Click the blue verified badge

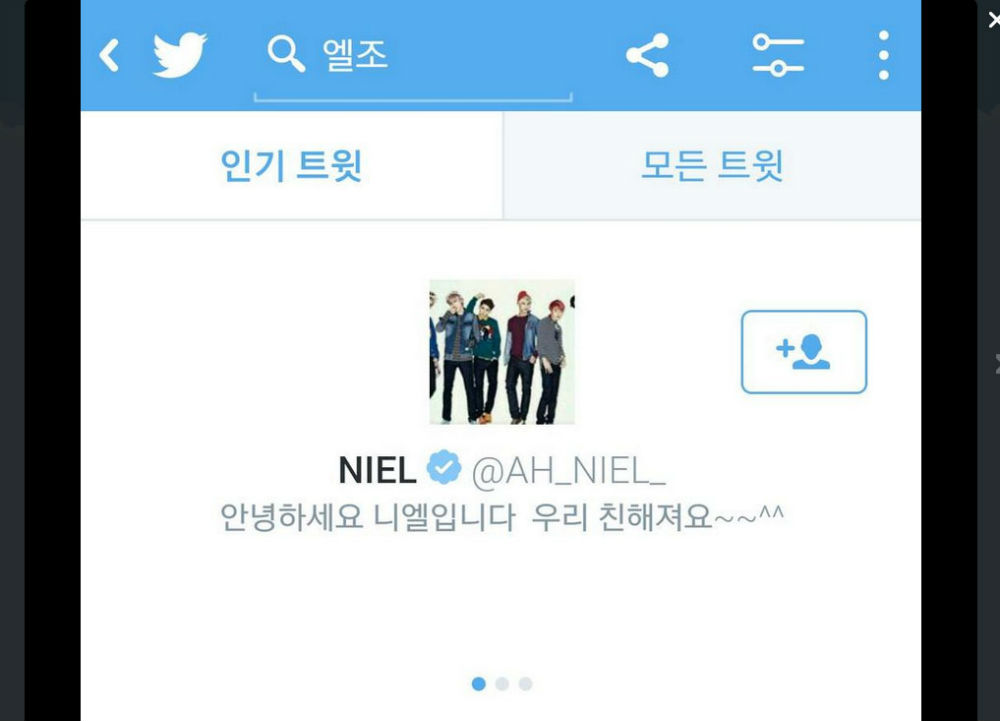click(444, 467)
